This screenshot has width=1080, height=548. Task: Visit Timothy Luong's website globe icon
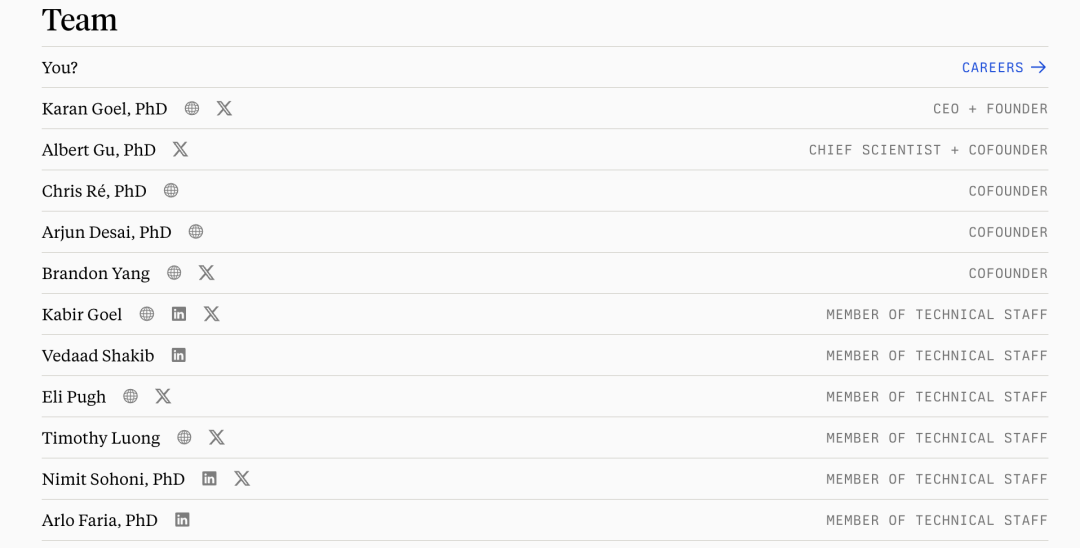click(x=184, y=437)
